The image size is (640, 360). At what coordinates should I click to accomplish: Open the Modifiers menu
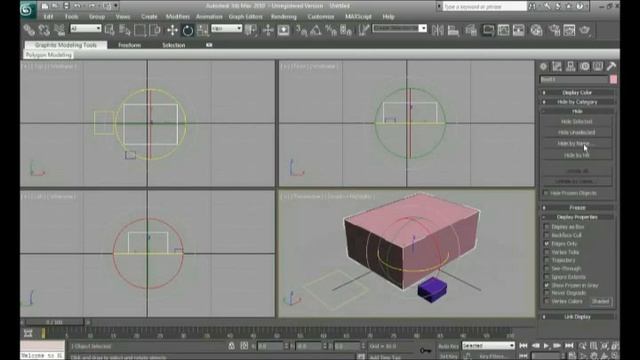click(x=178, y=17)
